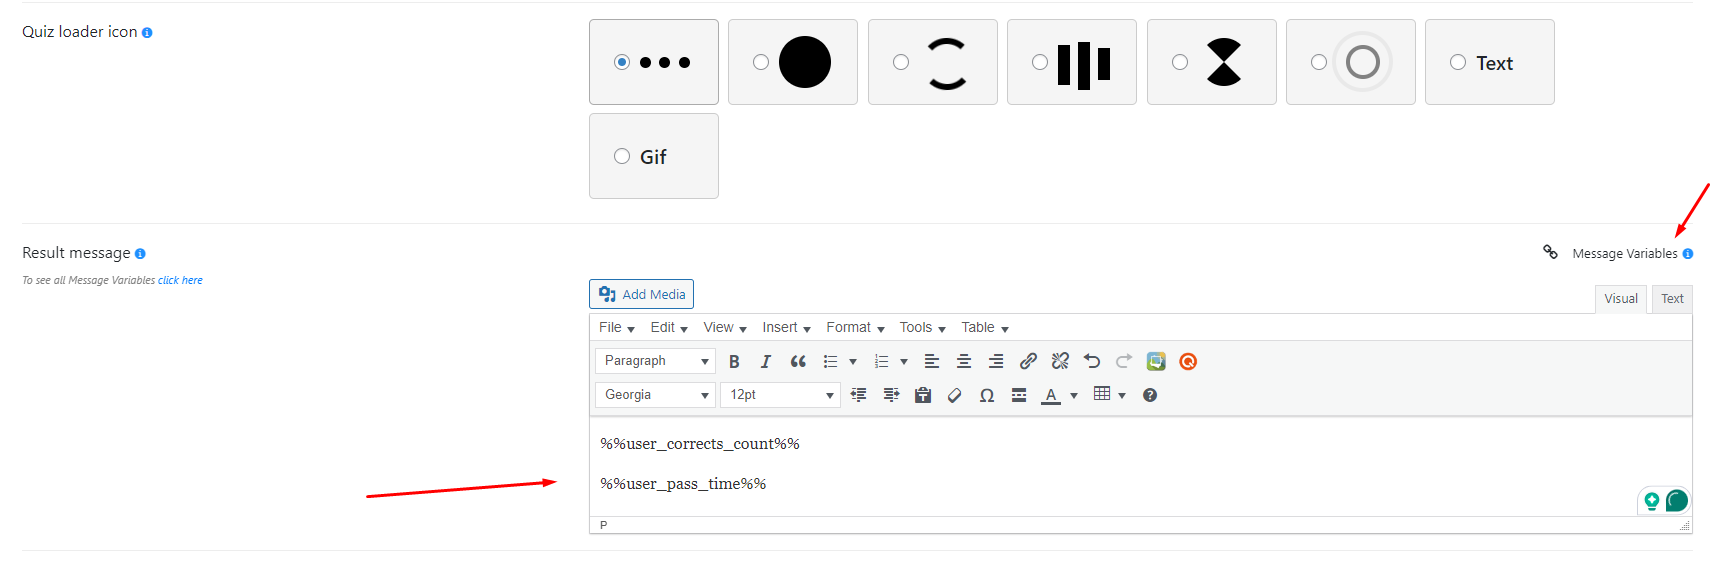
Task: Grab the editor resize handle
Action: click(x=1685, y=525)
